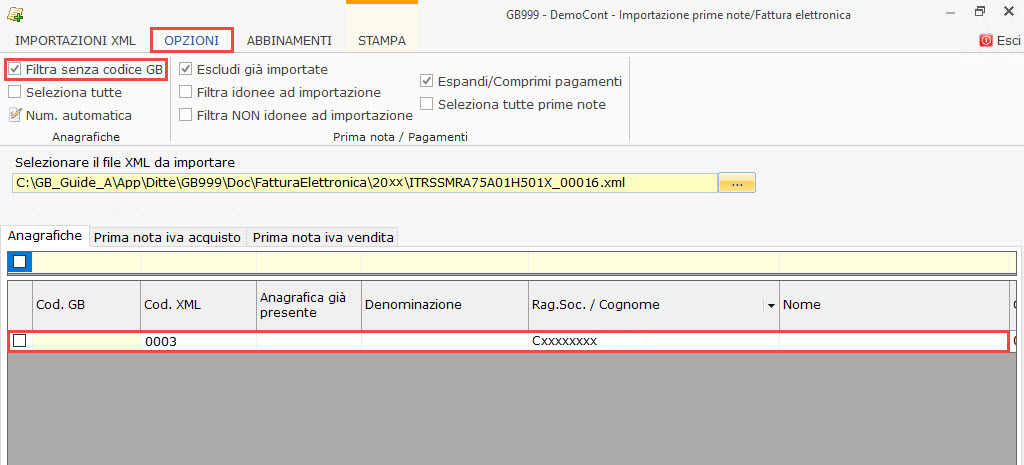Open Prima nota iva vendita tab
1024x465 pixels.
323,238
